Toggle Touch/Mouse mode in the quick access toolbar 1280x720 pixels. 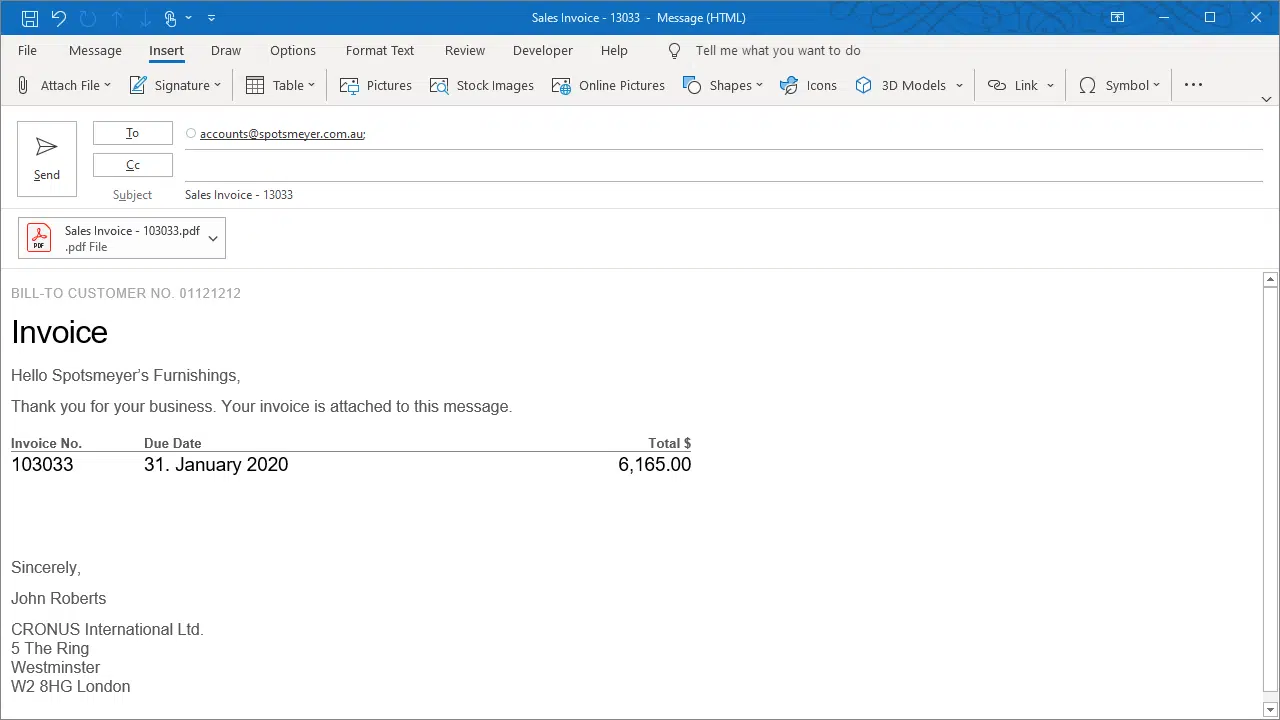point(171,18)
